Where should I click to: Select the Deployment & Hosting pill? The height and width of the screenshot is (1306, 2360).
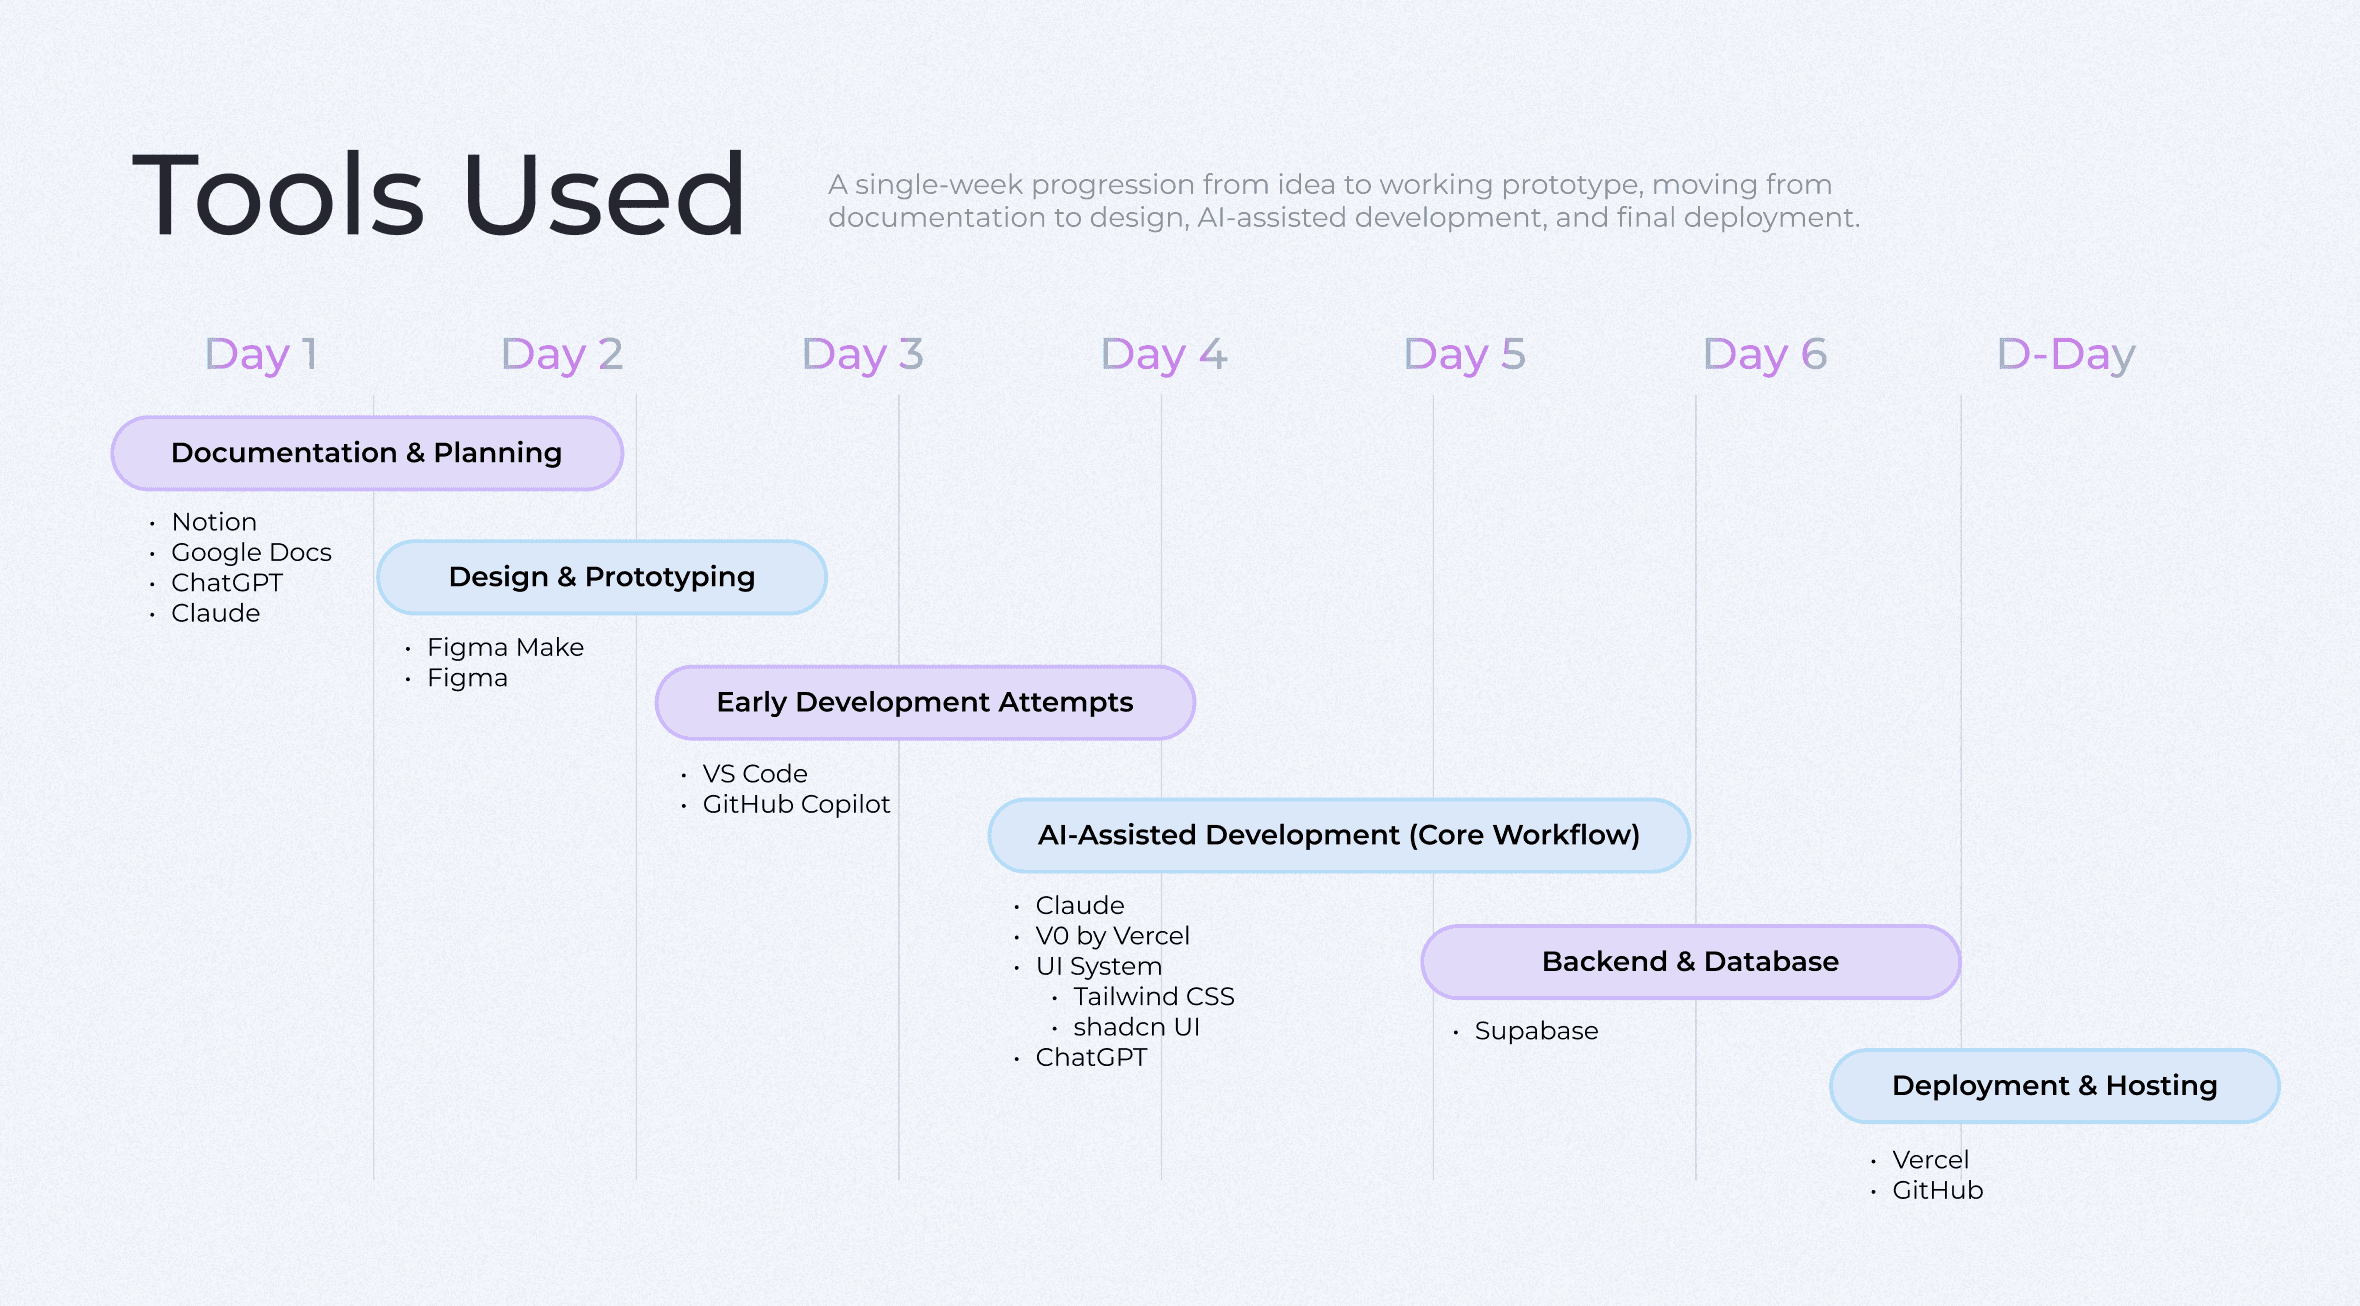[x=2054, y=1085]
